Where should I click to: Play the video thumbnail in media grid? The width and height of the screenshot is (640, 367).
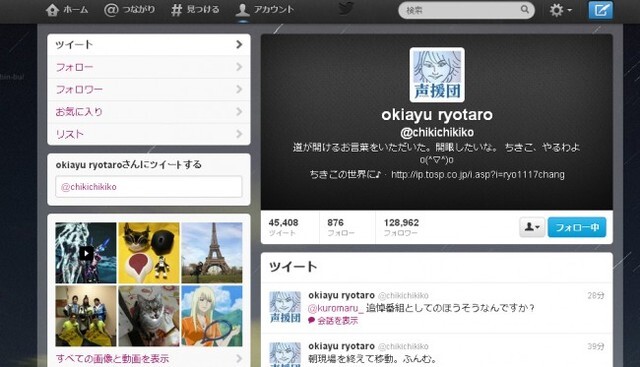[86, 253]
